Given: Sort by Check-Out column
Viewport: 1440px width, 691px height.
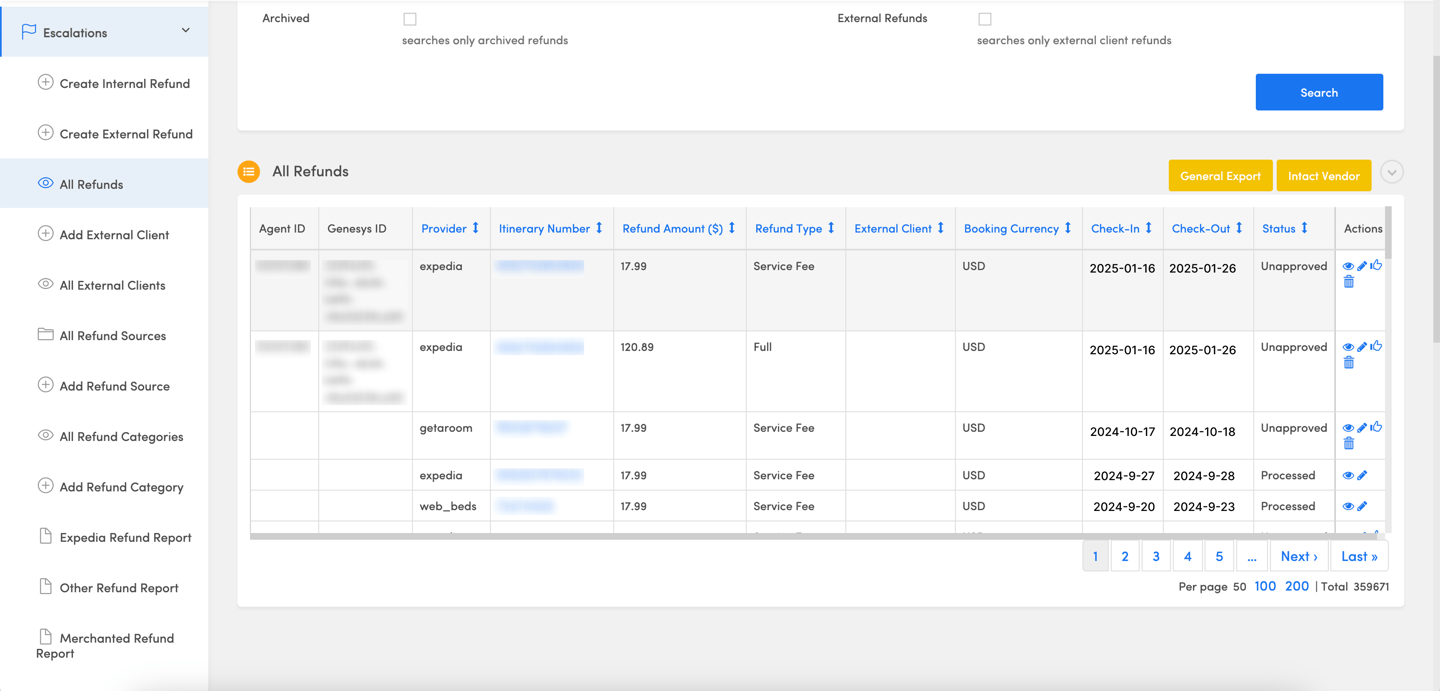Looking at the screenshot, I should 1207,228.
